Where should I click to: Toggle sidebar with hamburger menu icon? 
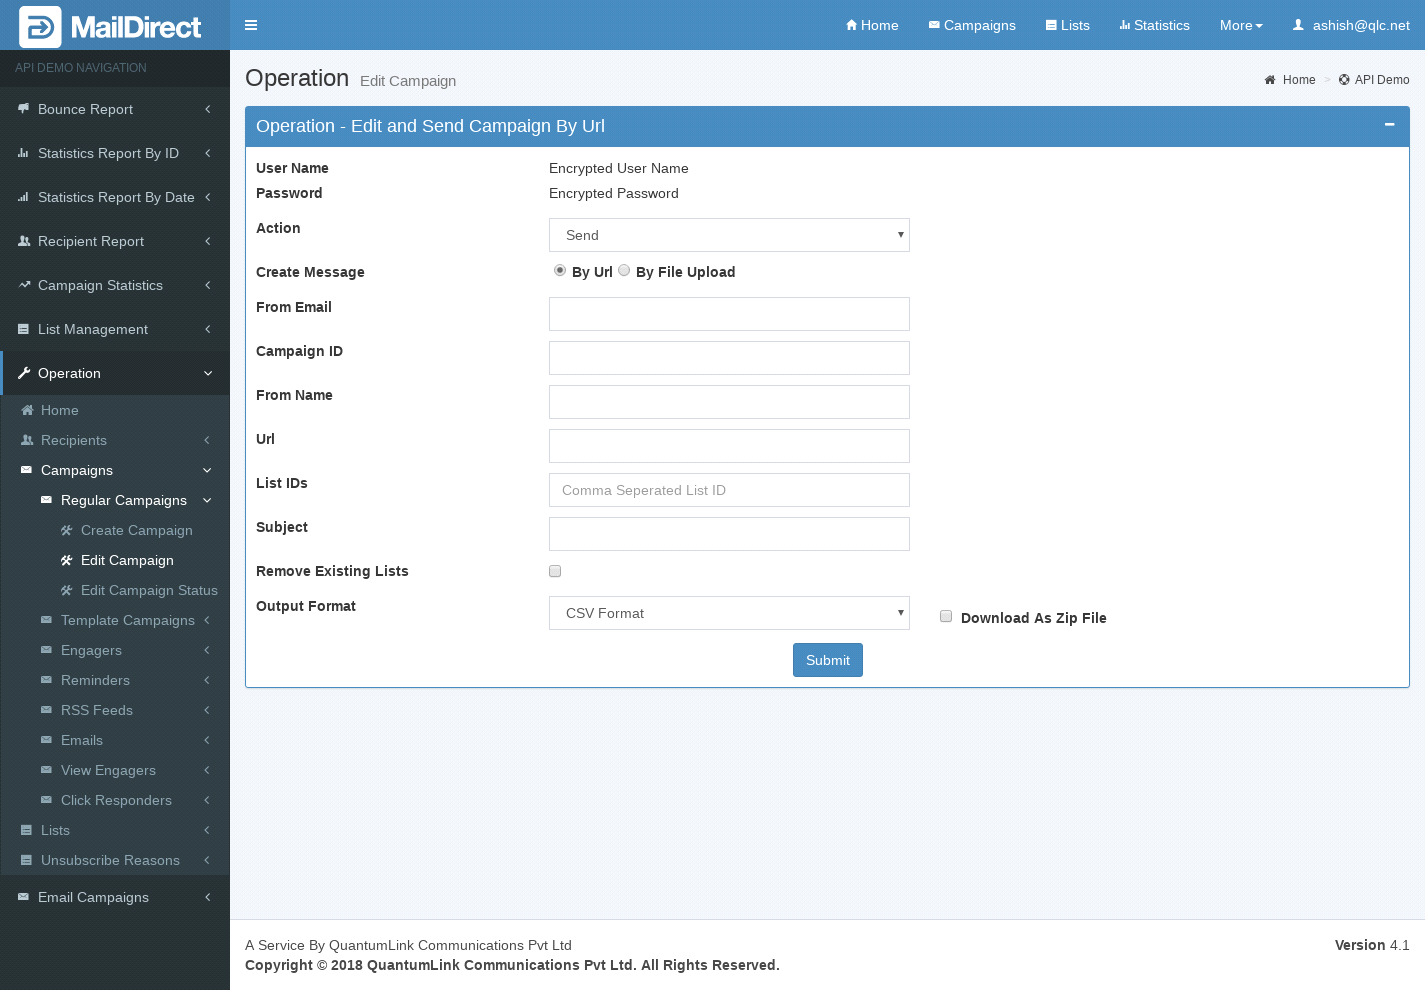pos(251,25)
